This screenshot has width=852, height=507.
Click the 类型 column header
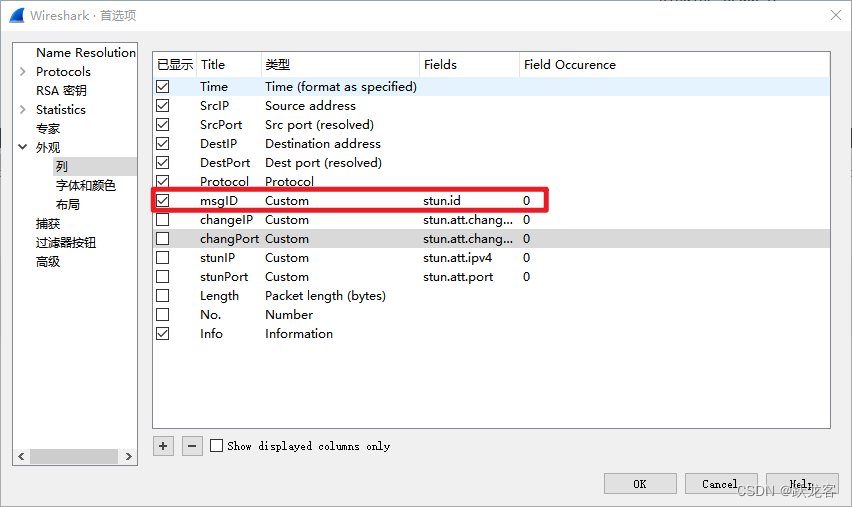pos(340,65)
